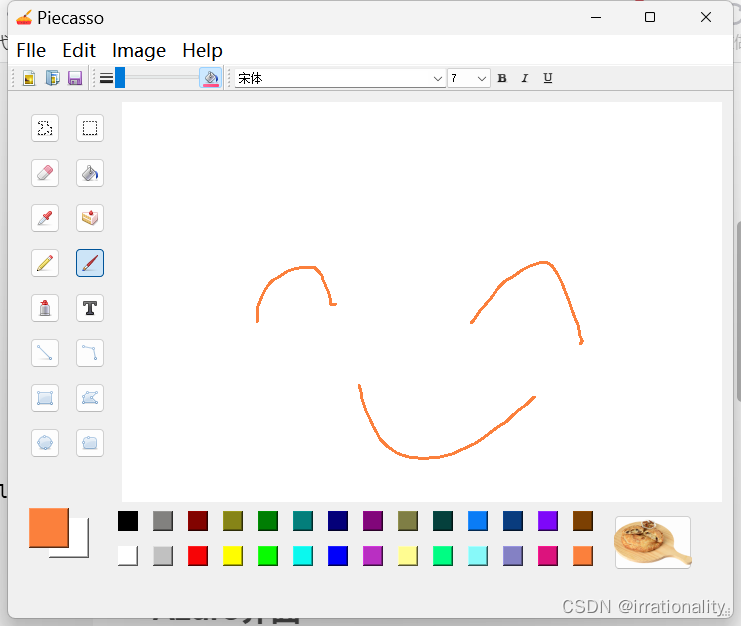The width and height of the screenshot is (741, 626).
Task: Toggle the fill mode button in toolbar
Action: tap(211, 77)
